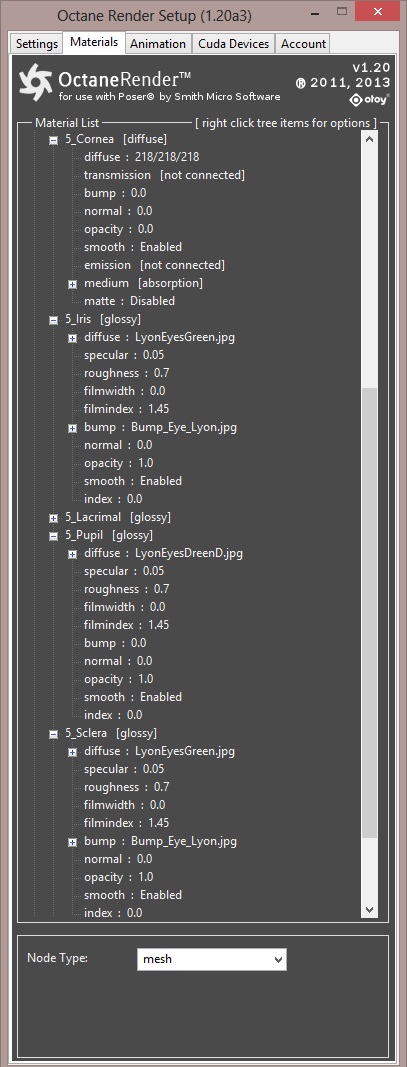
Task: Select 5_Iris roughness : 0.7 row
Action: click(126, 373)
